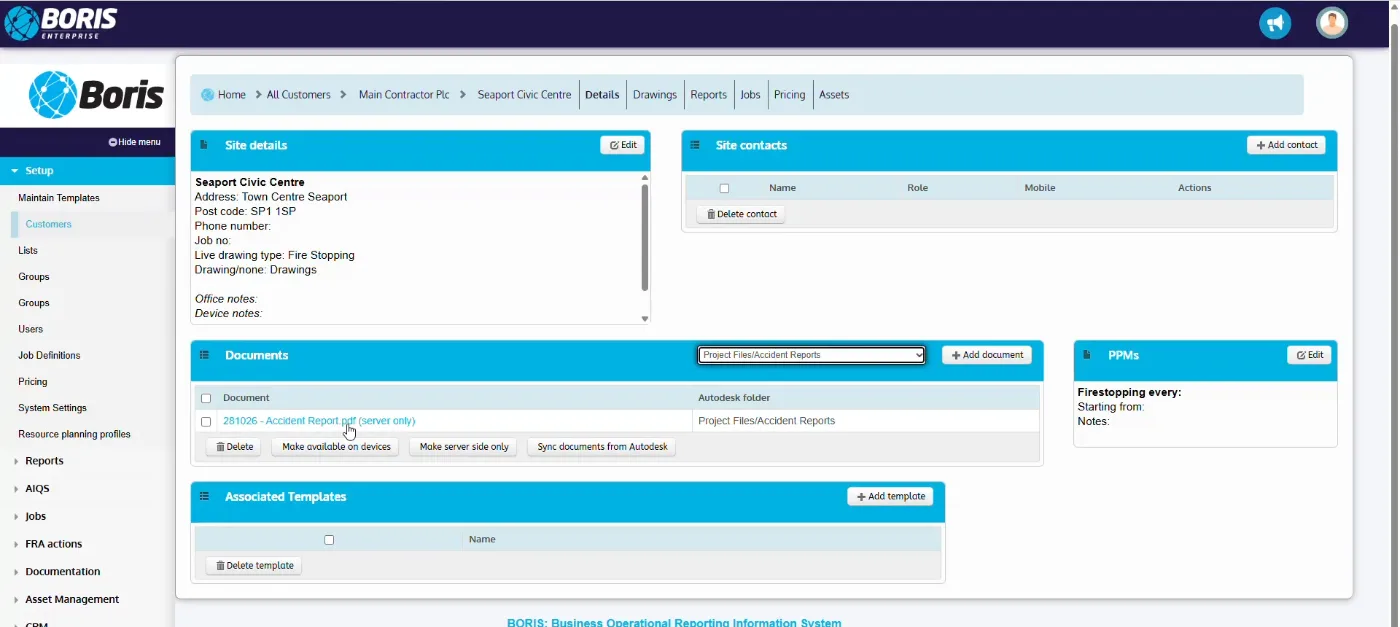Hide the sidebar menu

point(134,142)
